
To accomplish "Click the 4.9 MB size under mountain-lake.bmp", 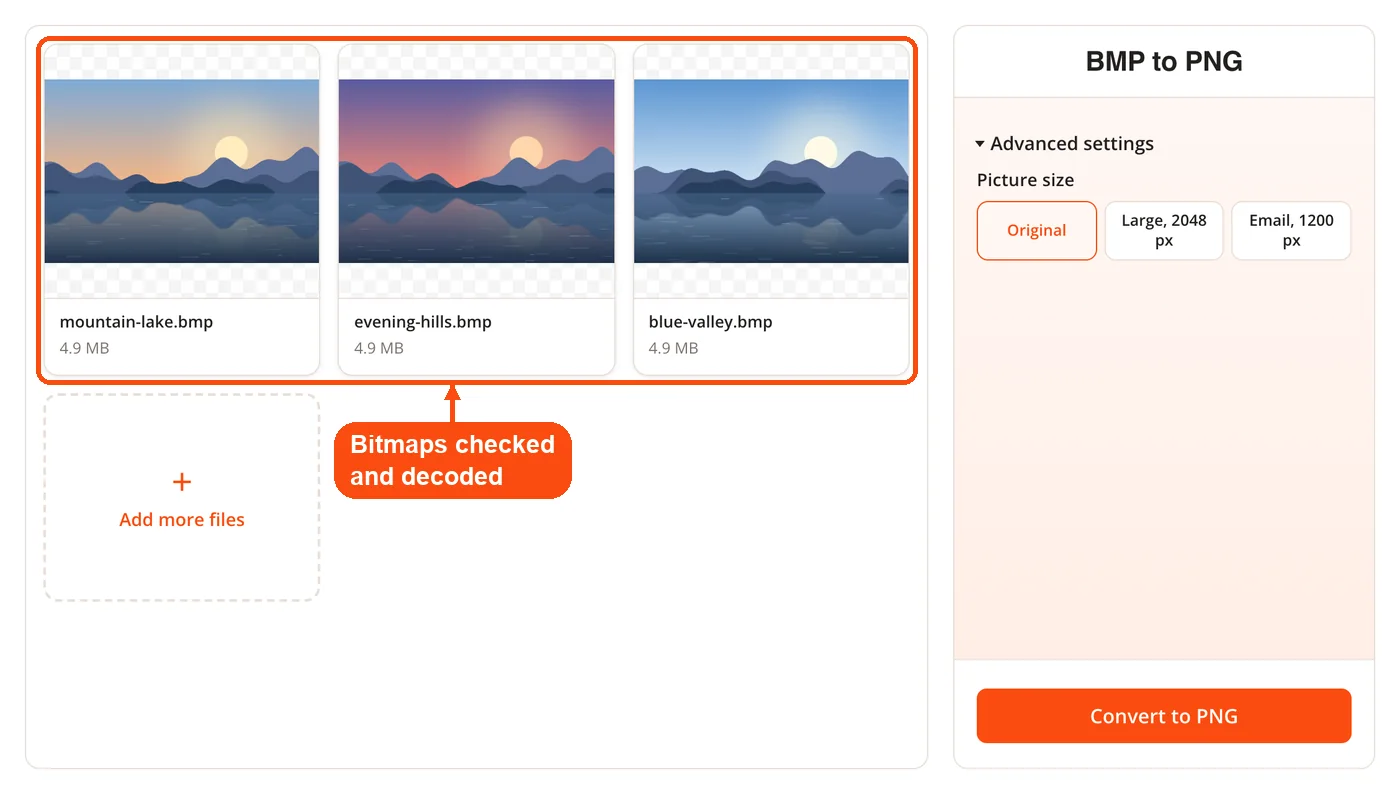I will click(84, 348).
